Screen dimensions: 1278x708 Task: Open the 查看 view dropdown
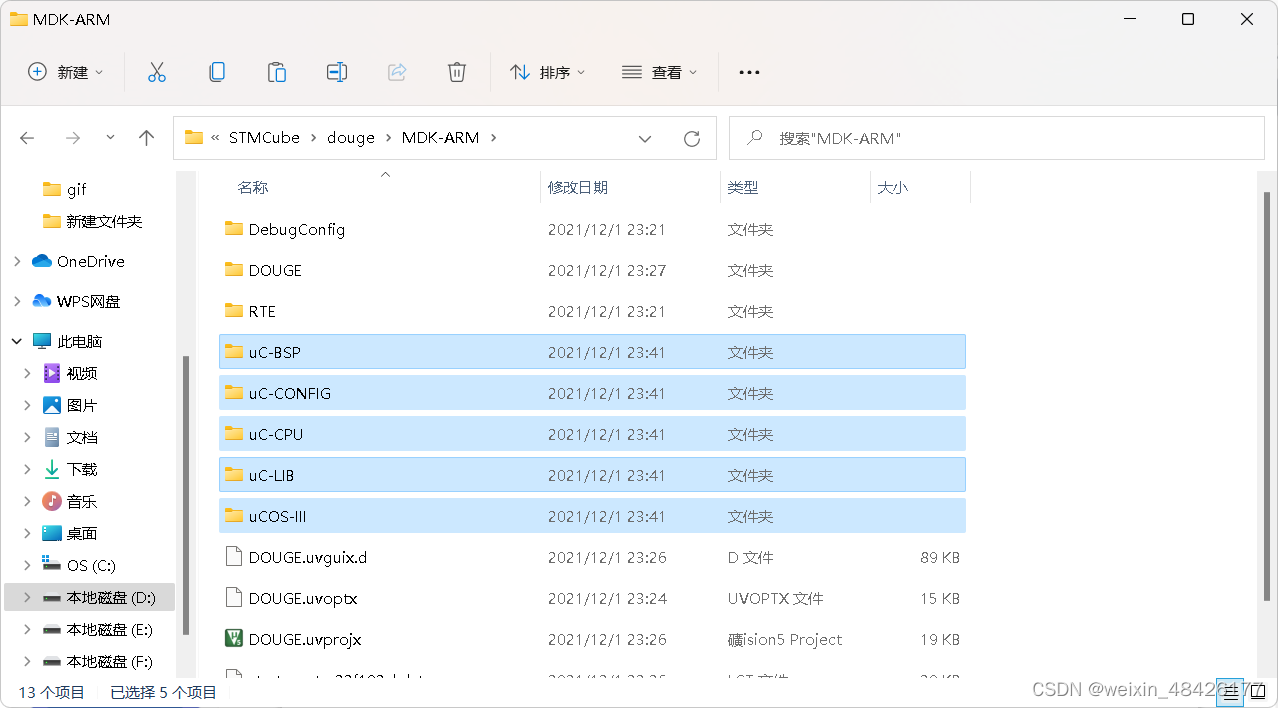[x=660, y=72]
